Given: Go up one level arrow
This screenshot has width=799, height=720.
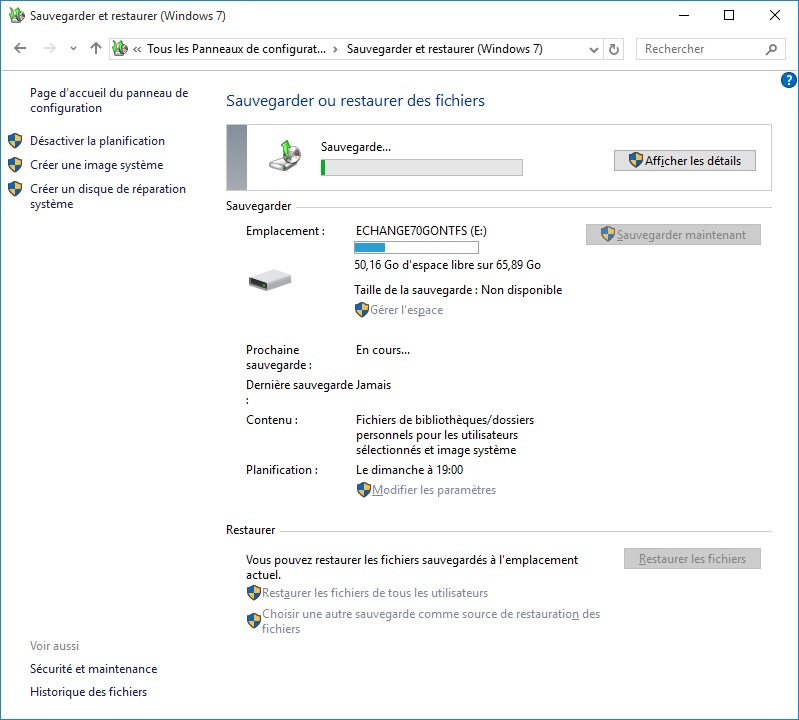Looking at the screenshot, I should click(x=96, y=48).
